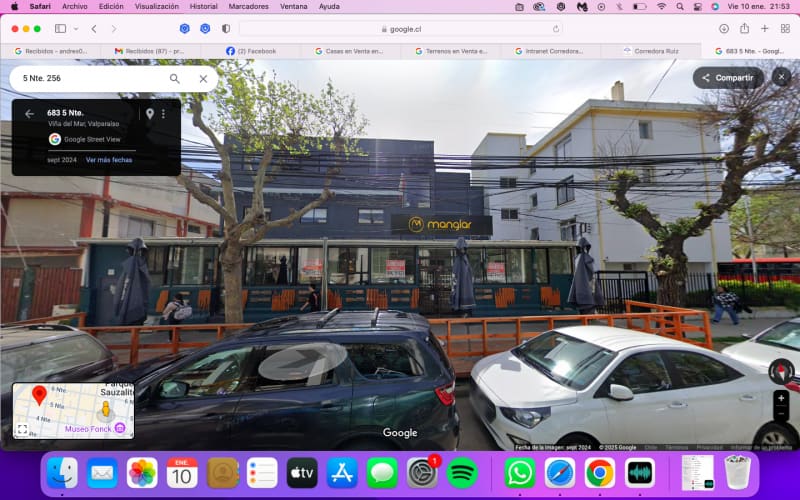This screenshot has width=800, height=500.
Task: Open Photos from the Dock
Action: coord(142,472)
